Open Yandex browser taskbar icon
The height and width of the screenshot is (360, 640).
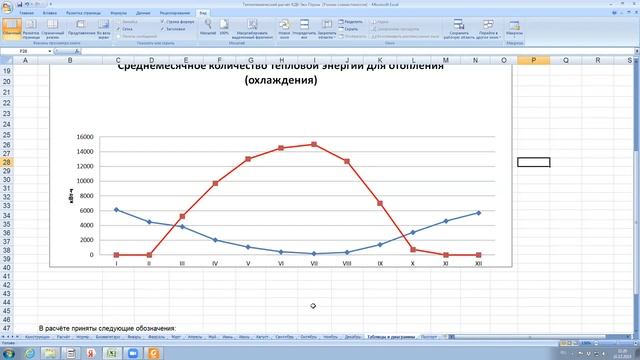point(91,353)
